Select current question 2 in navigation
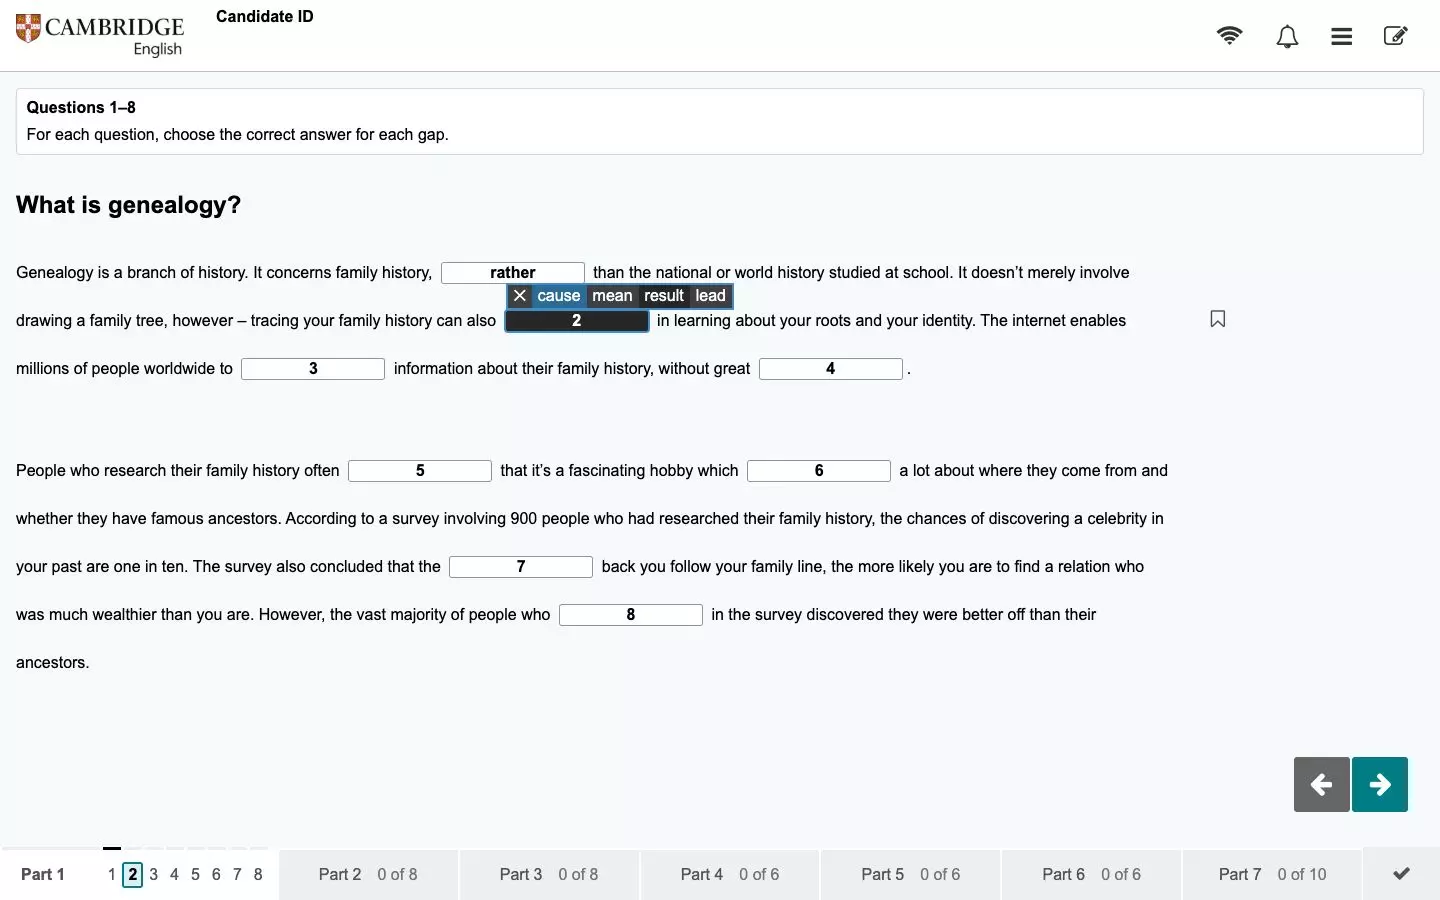 point(133,874)
